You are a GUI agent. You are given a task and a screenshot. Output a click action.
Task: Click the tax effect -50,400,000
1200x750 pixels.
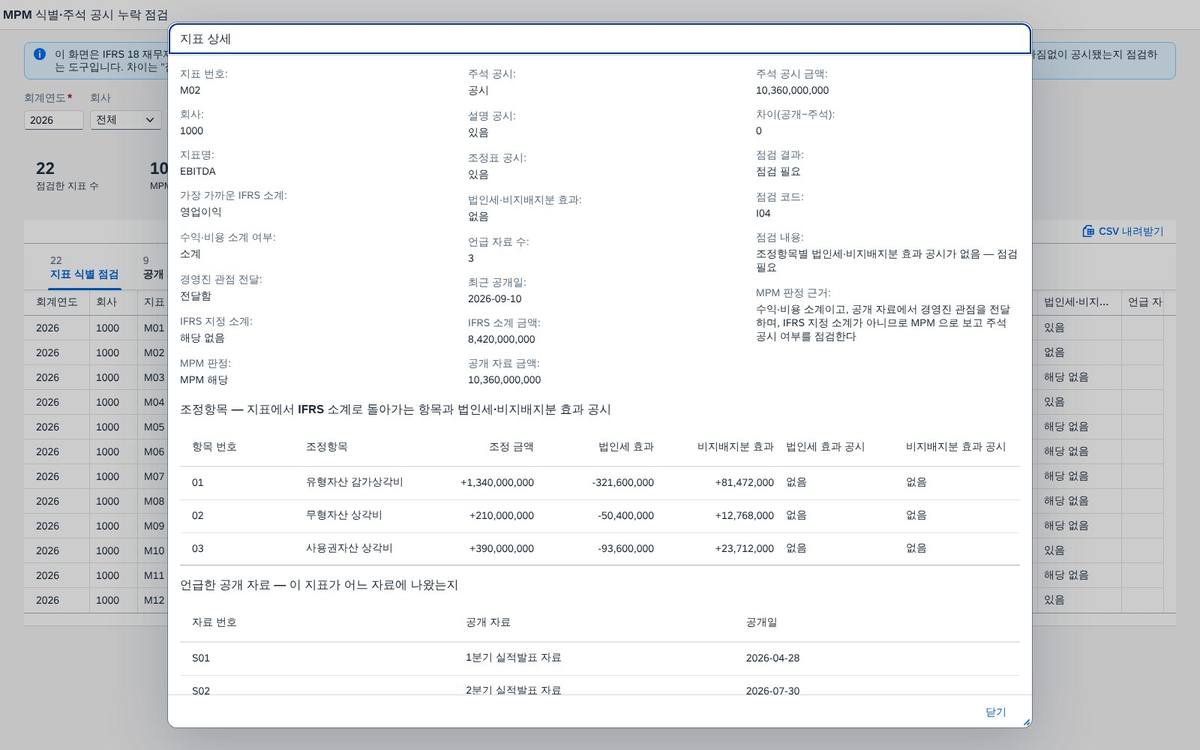click(626, 515)
